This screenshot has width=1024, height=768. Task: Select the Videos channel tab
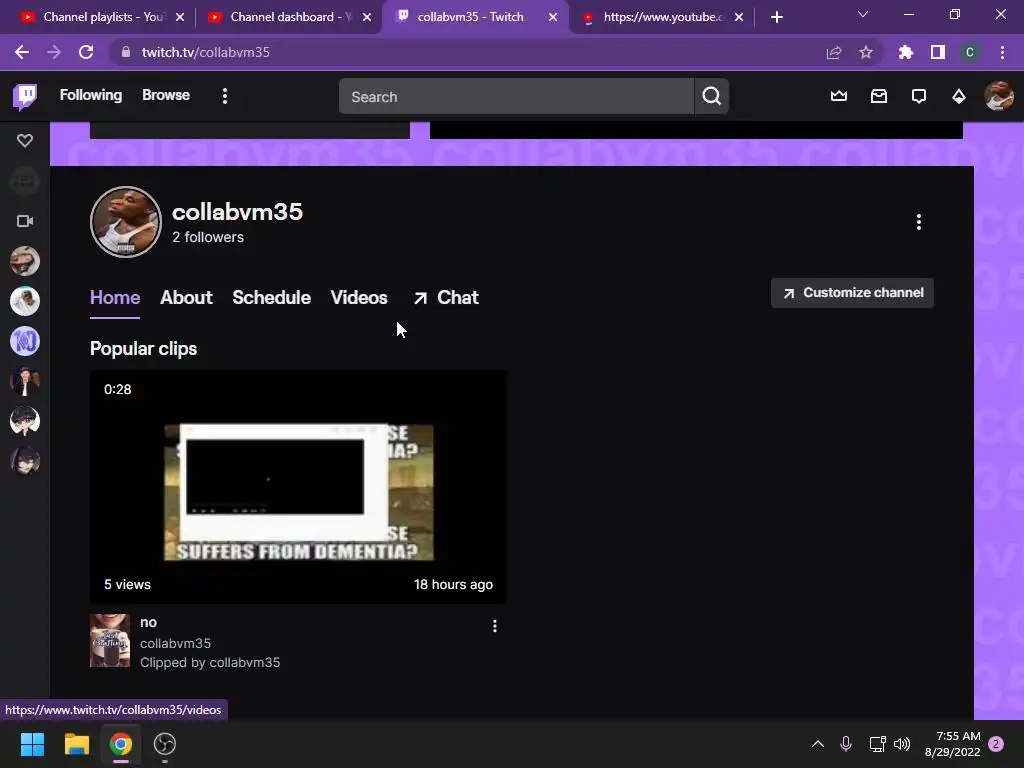pos(359,298)
